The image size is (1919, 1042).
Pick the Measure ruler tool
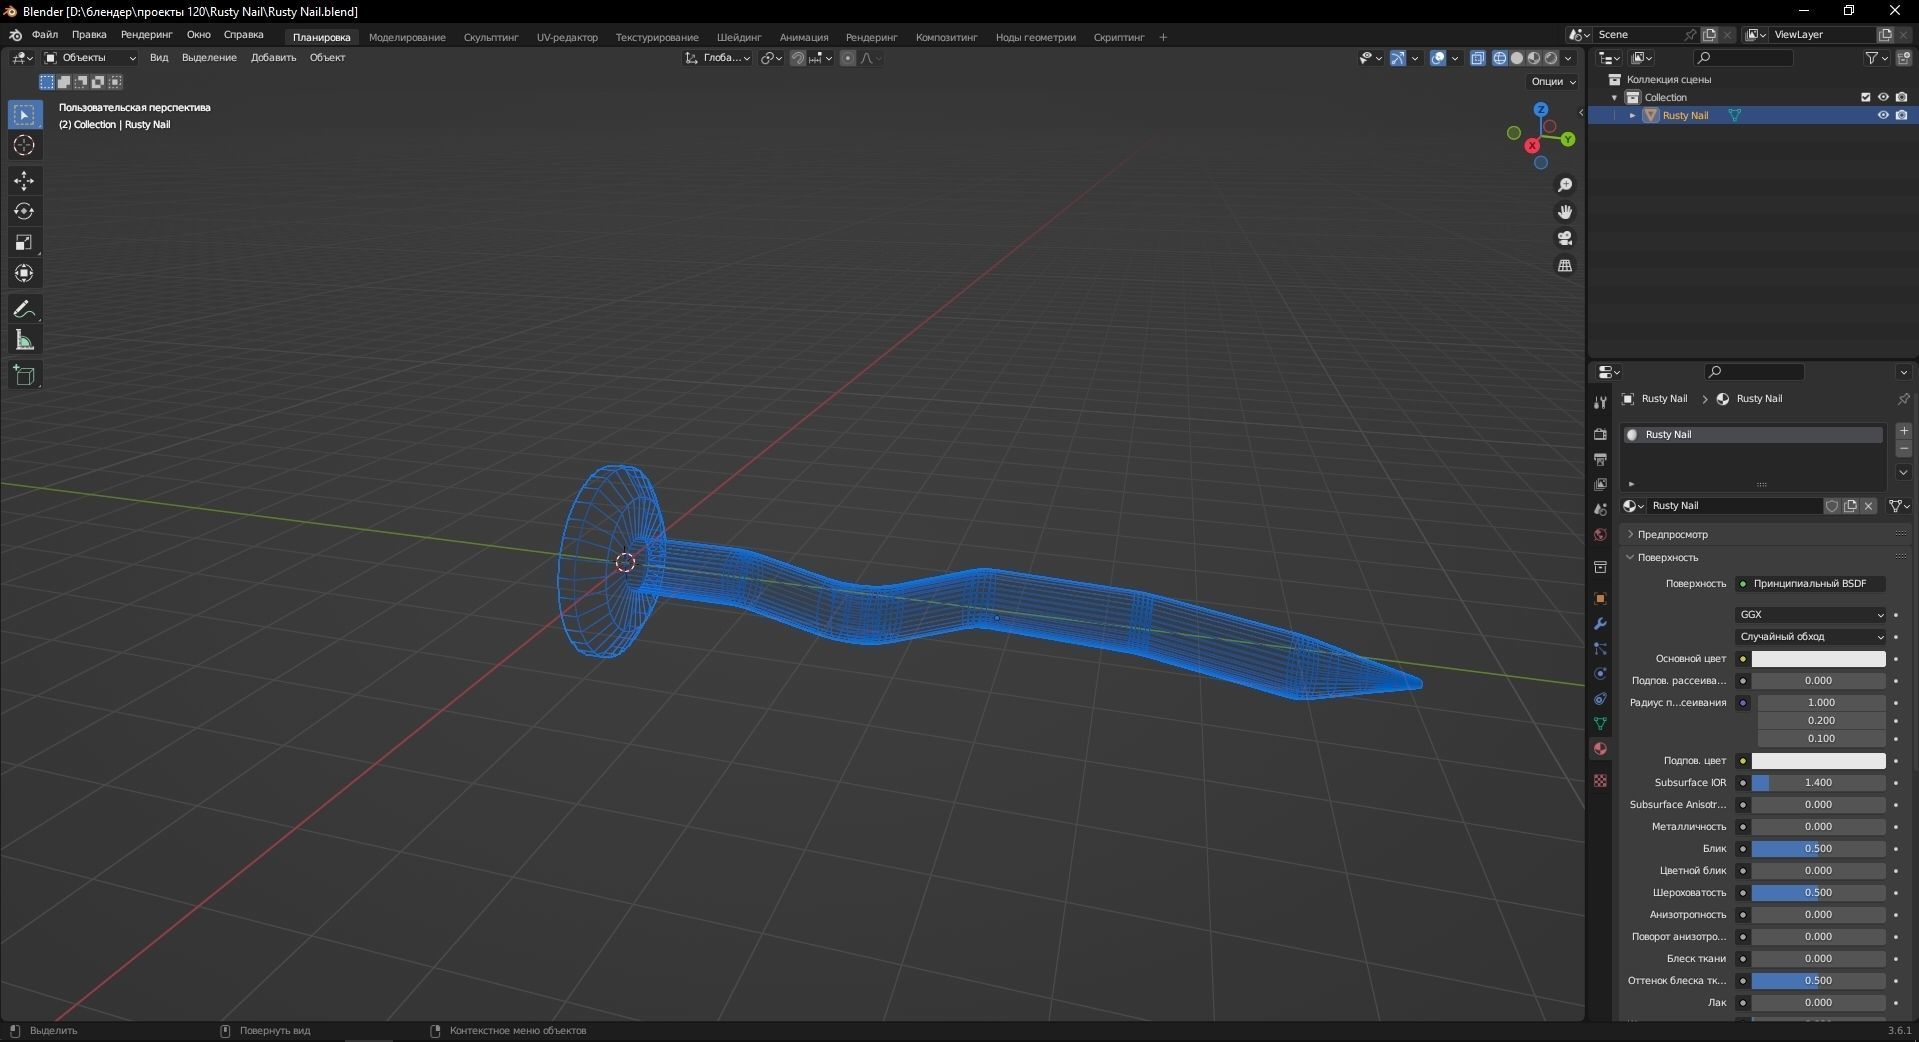(24, 341)
